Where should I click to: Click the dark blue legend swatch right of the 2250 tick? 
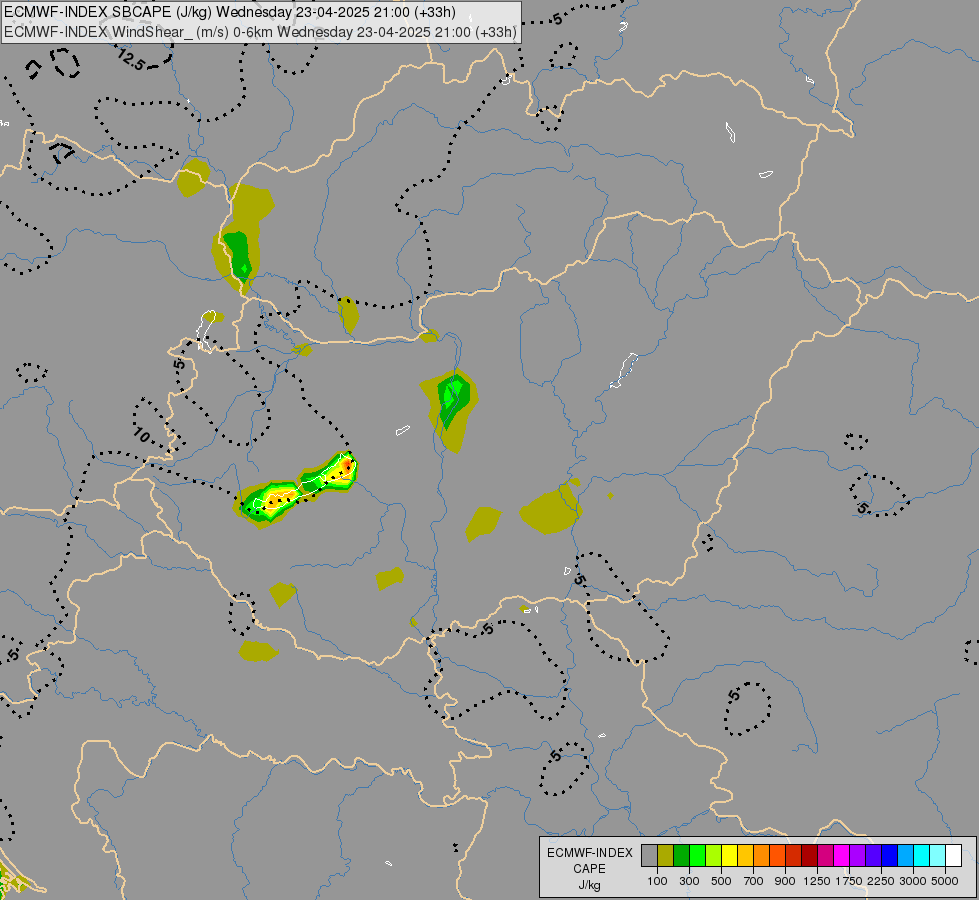click(x=889, y=855)
